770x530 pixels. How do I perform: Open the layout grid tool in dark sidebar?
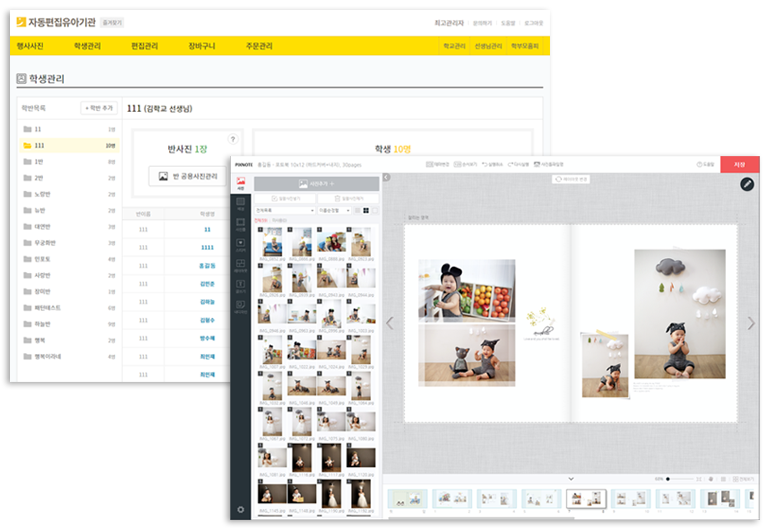coord(241,265)
